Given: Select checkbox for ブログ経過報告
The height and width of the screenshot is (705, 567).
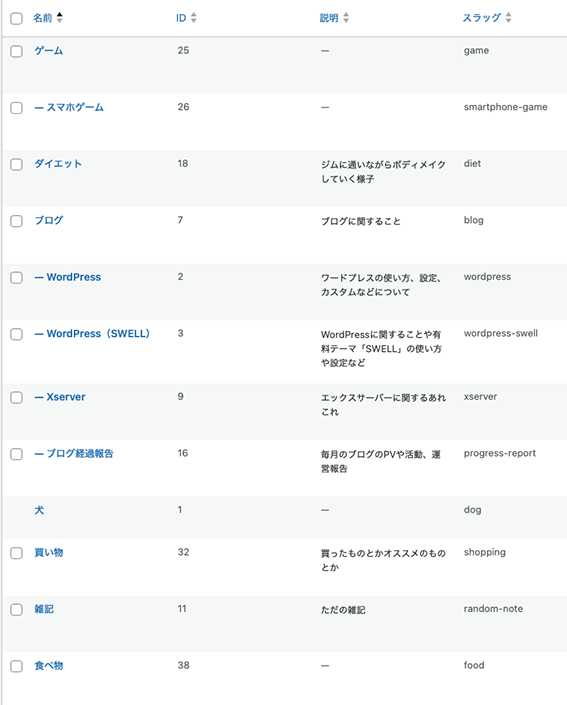Looking at the screenshot, I should pyautogui.click(x=17, y=454).
